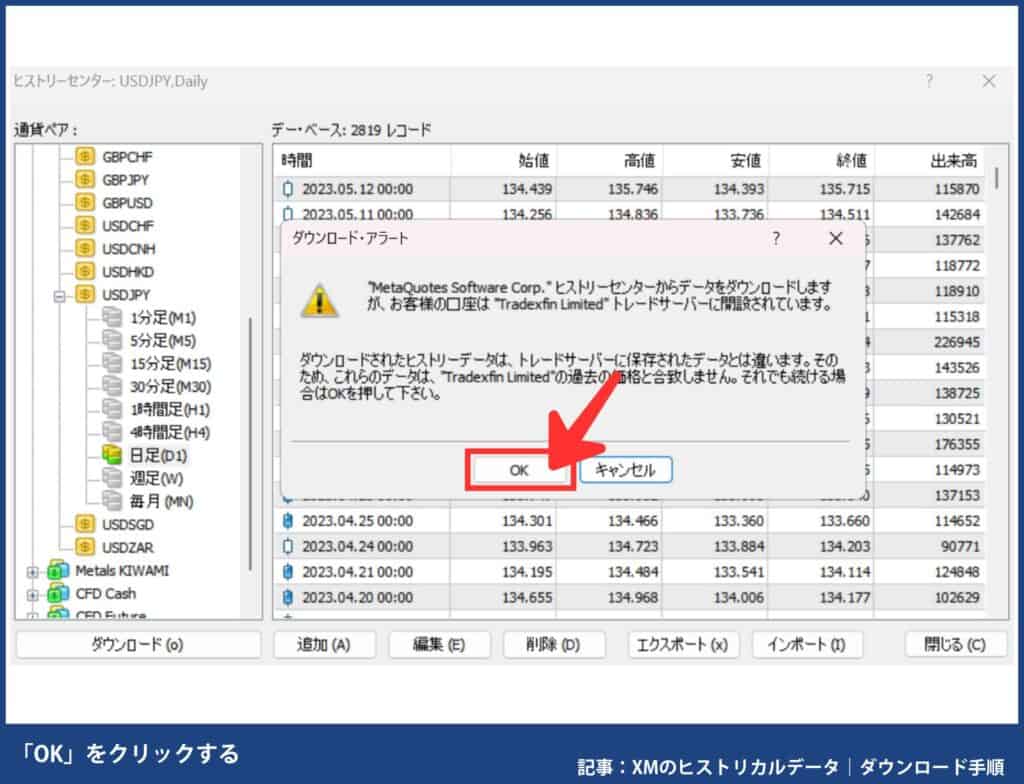Select the GBPJPY coin icon
1024x784 pixels.
pyautogui.click(x=86, y=180)
